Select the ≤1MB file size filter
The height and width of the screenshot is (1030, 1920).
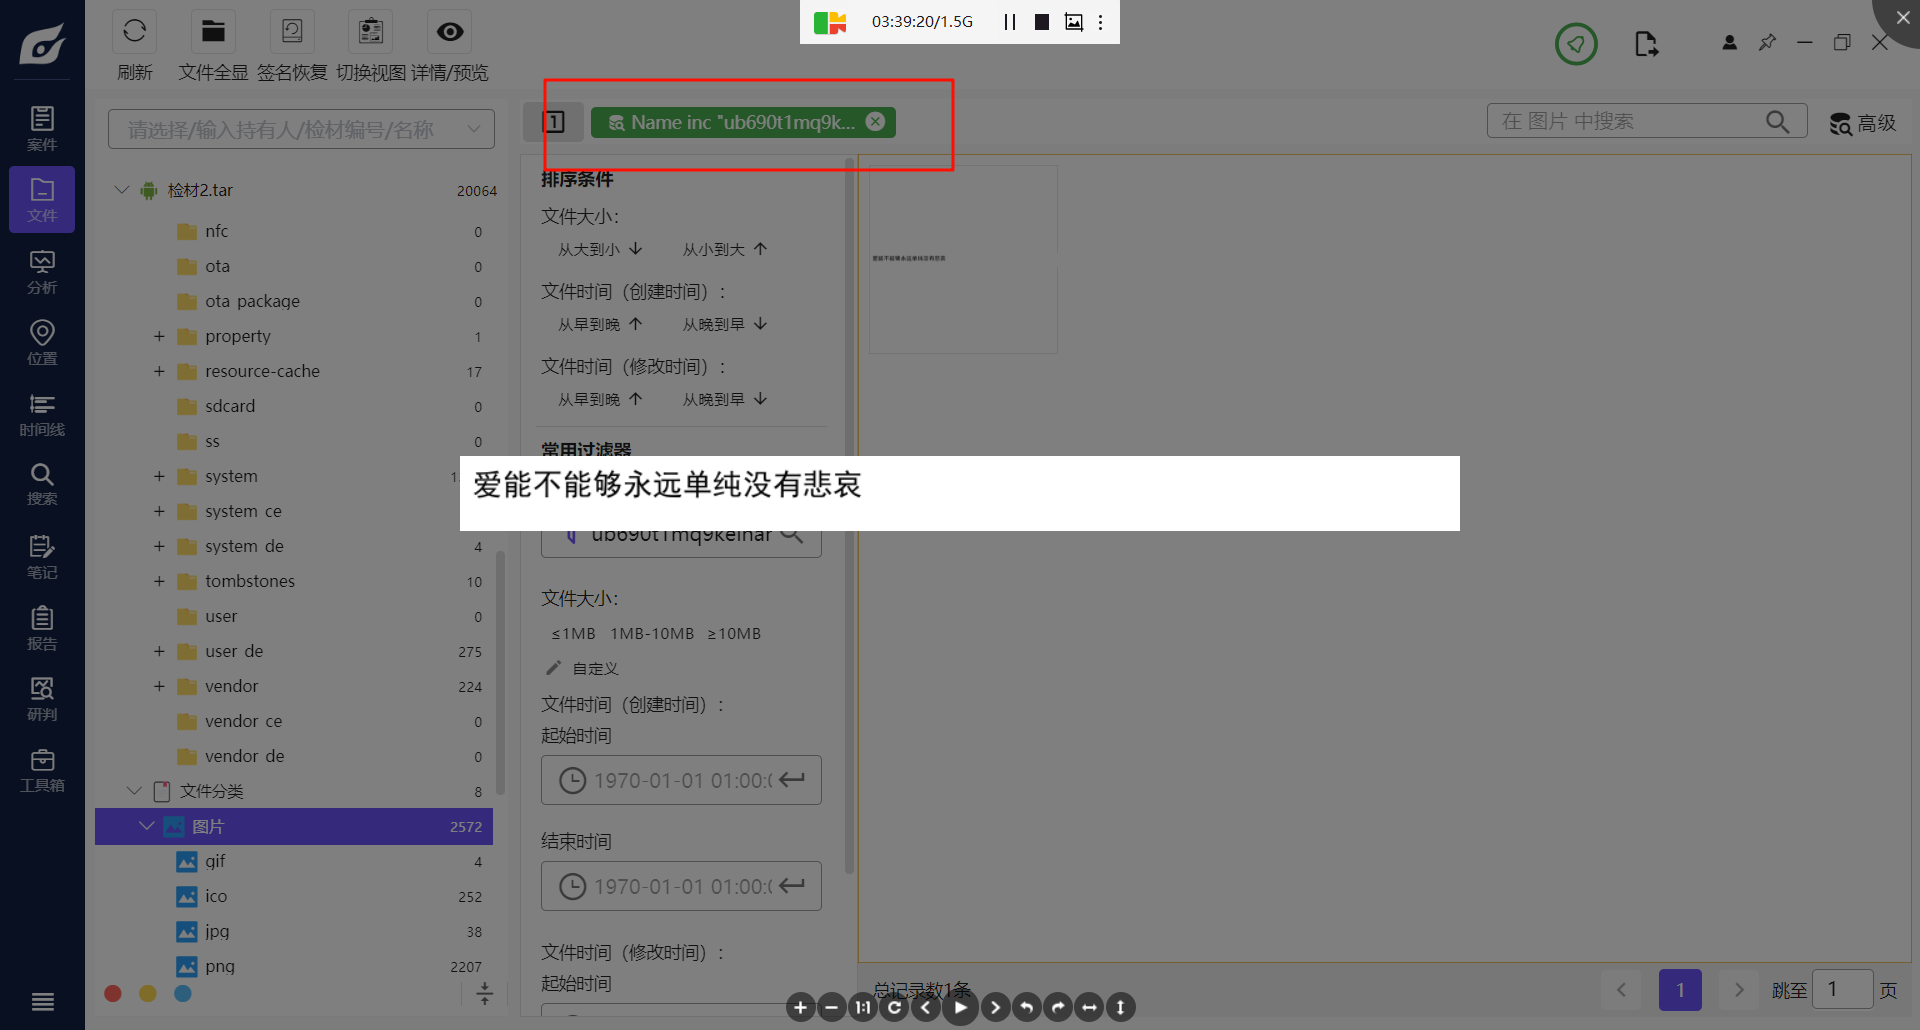click(x=573, y=633)
